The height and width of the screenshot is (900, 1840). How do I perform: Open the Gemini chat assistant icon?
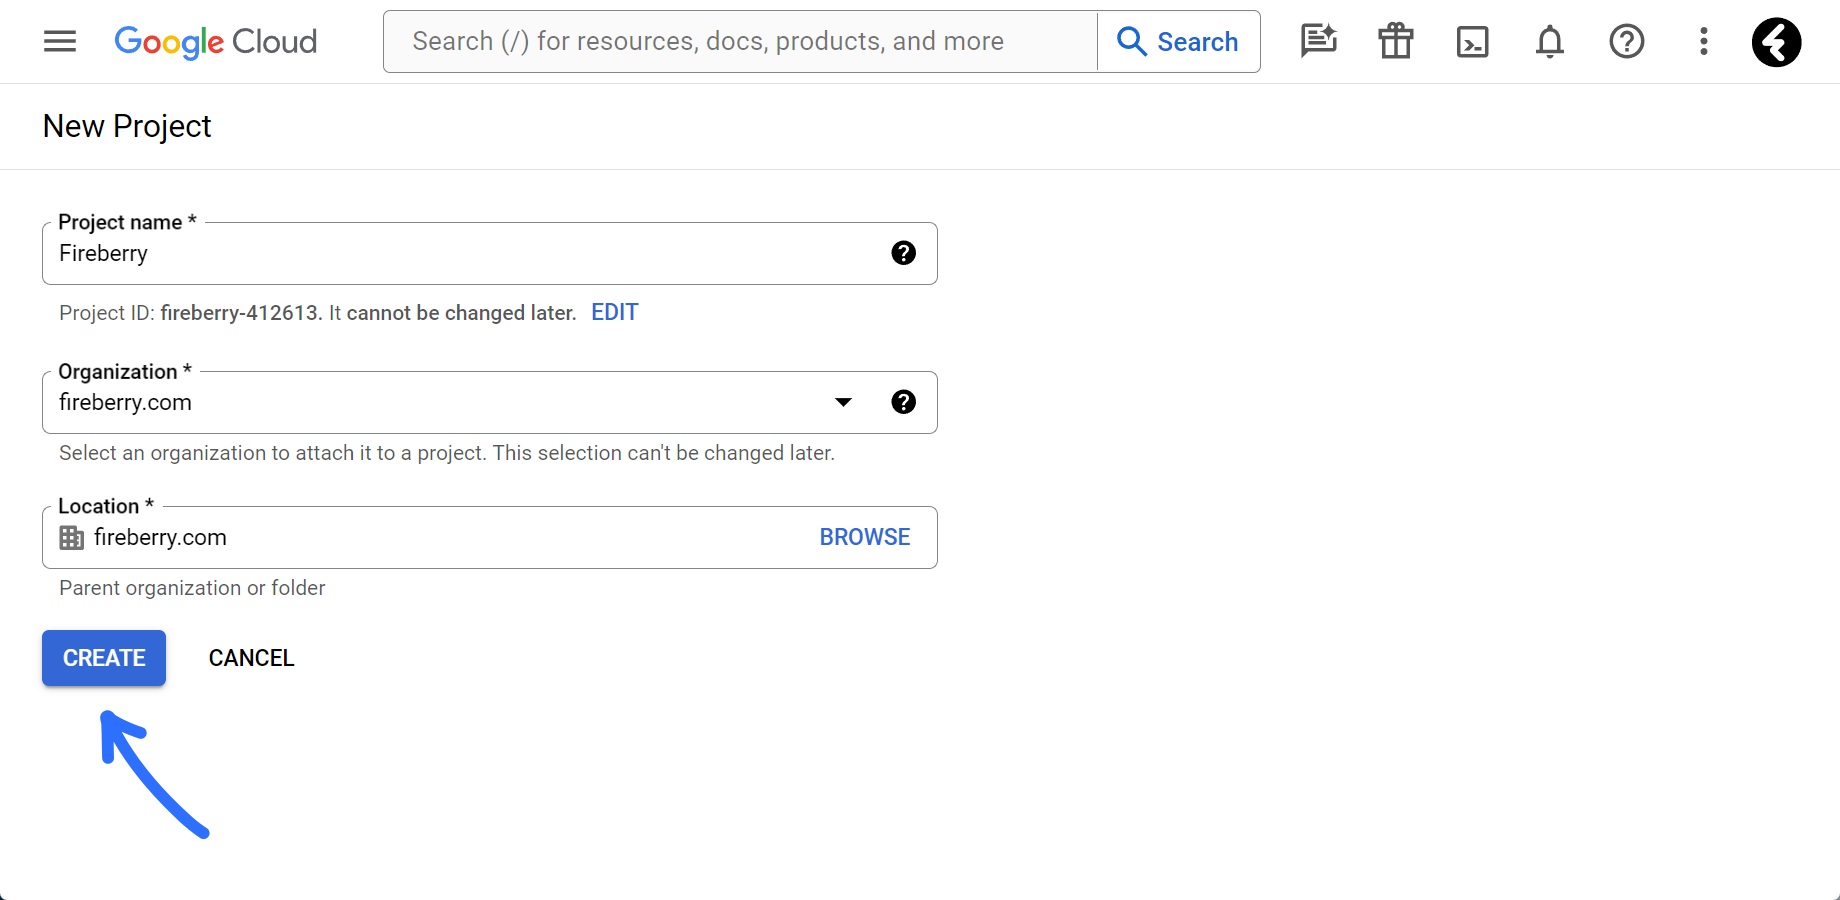(x=1319, y=41)
